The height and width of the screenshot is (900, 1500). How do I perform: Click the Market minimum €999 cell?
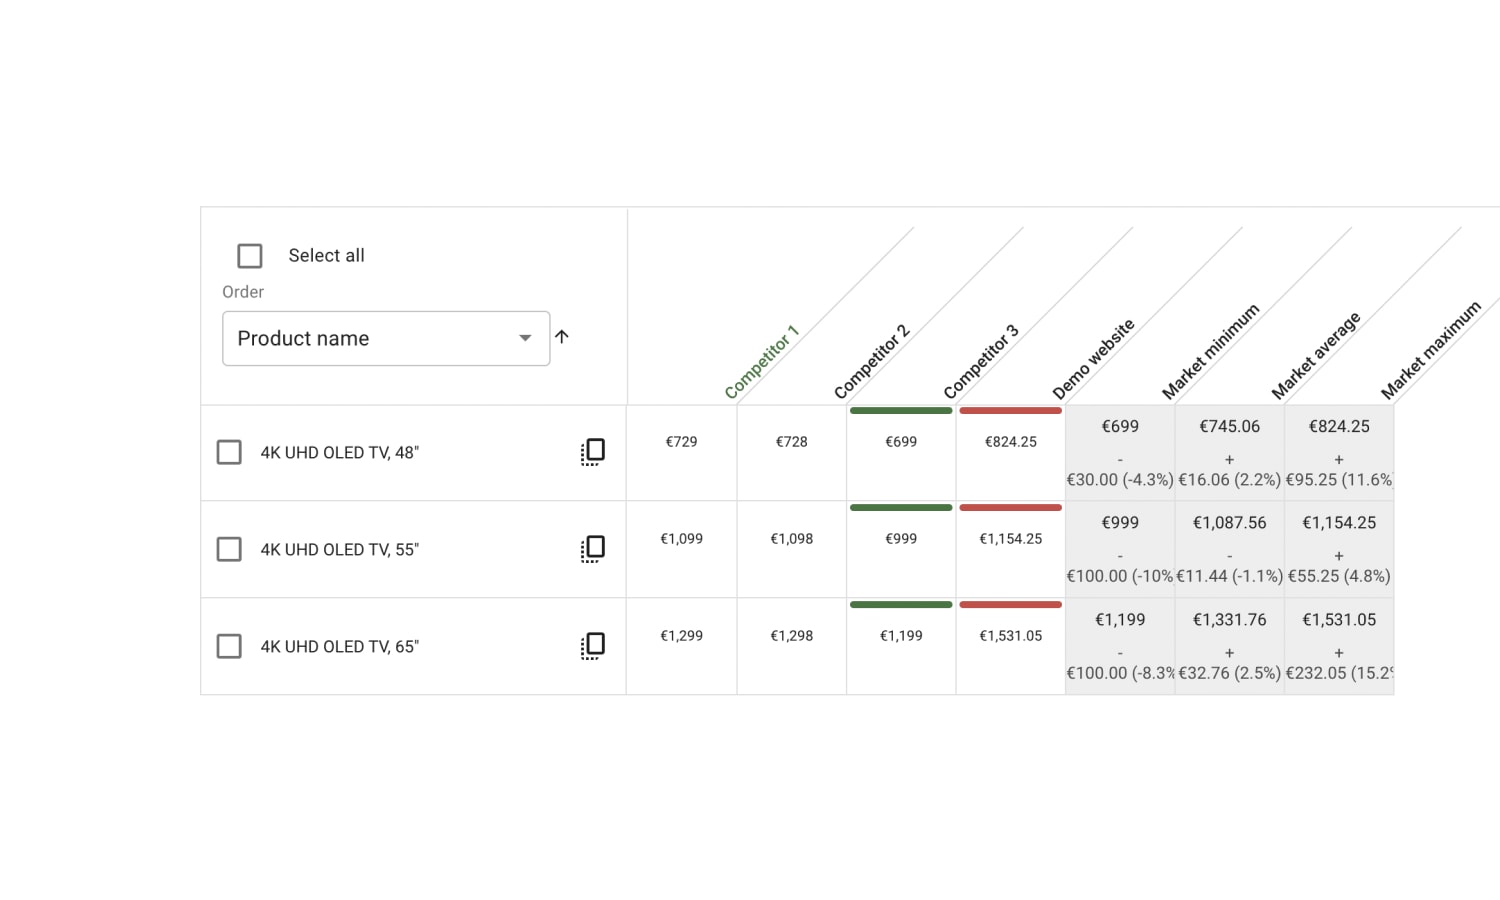point(1120,549)
